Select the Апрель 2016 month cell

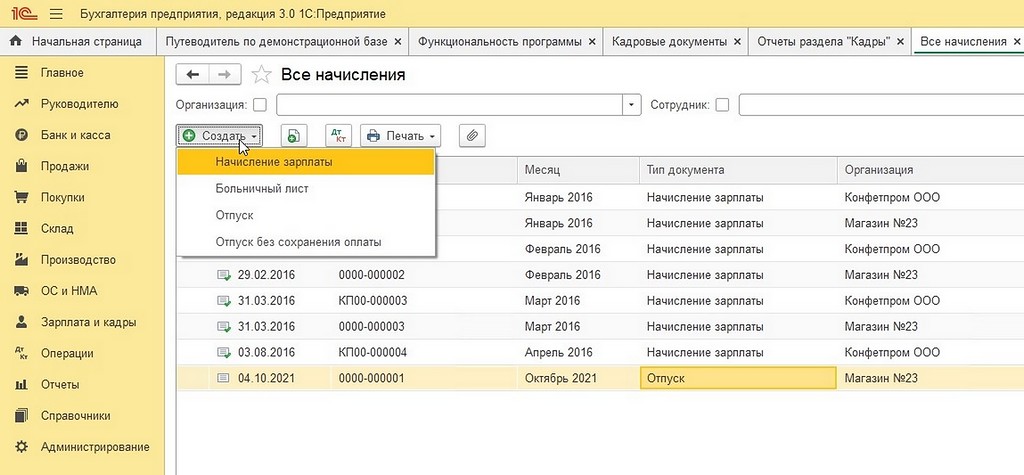558,353
